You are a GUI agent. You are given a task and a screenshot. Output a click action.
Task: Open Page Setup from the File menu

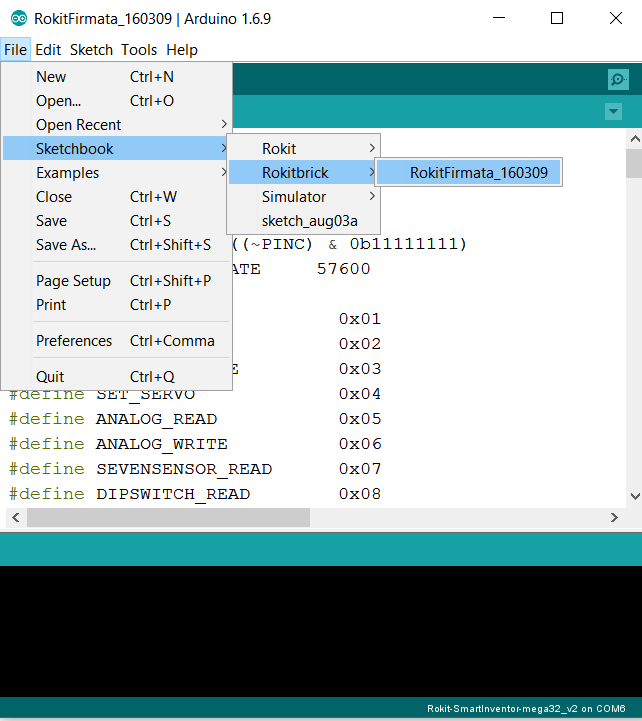point(117,281)
